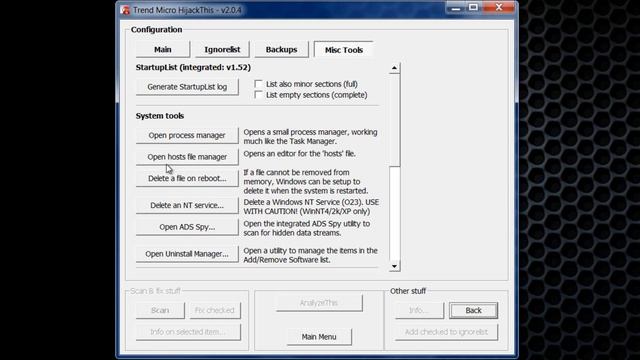Image resolution: width=640 pixels, height=360 pixels.
Task: Click Add checked to ignorelist button
Action: point(446,332)
